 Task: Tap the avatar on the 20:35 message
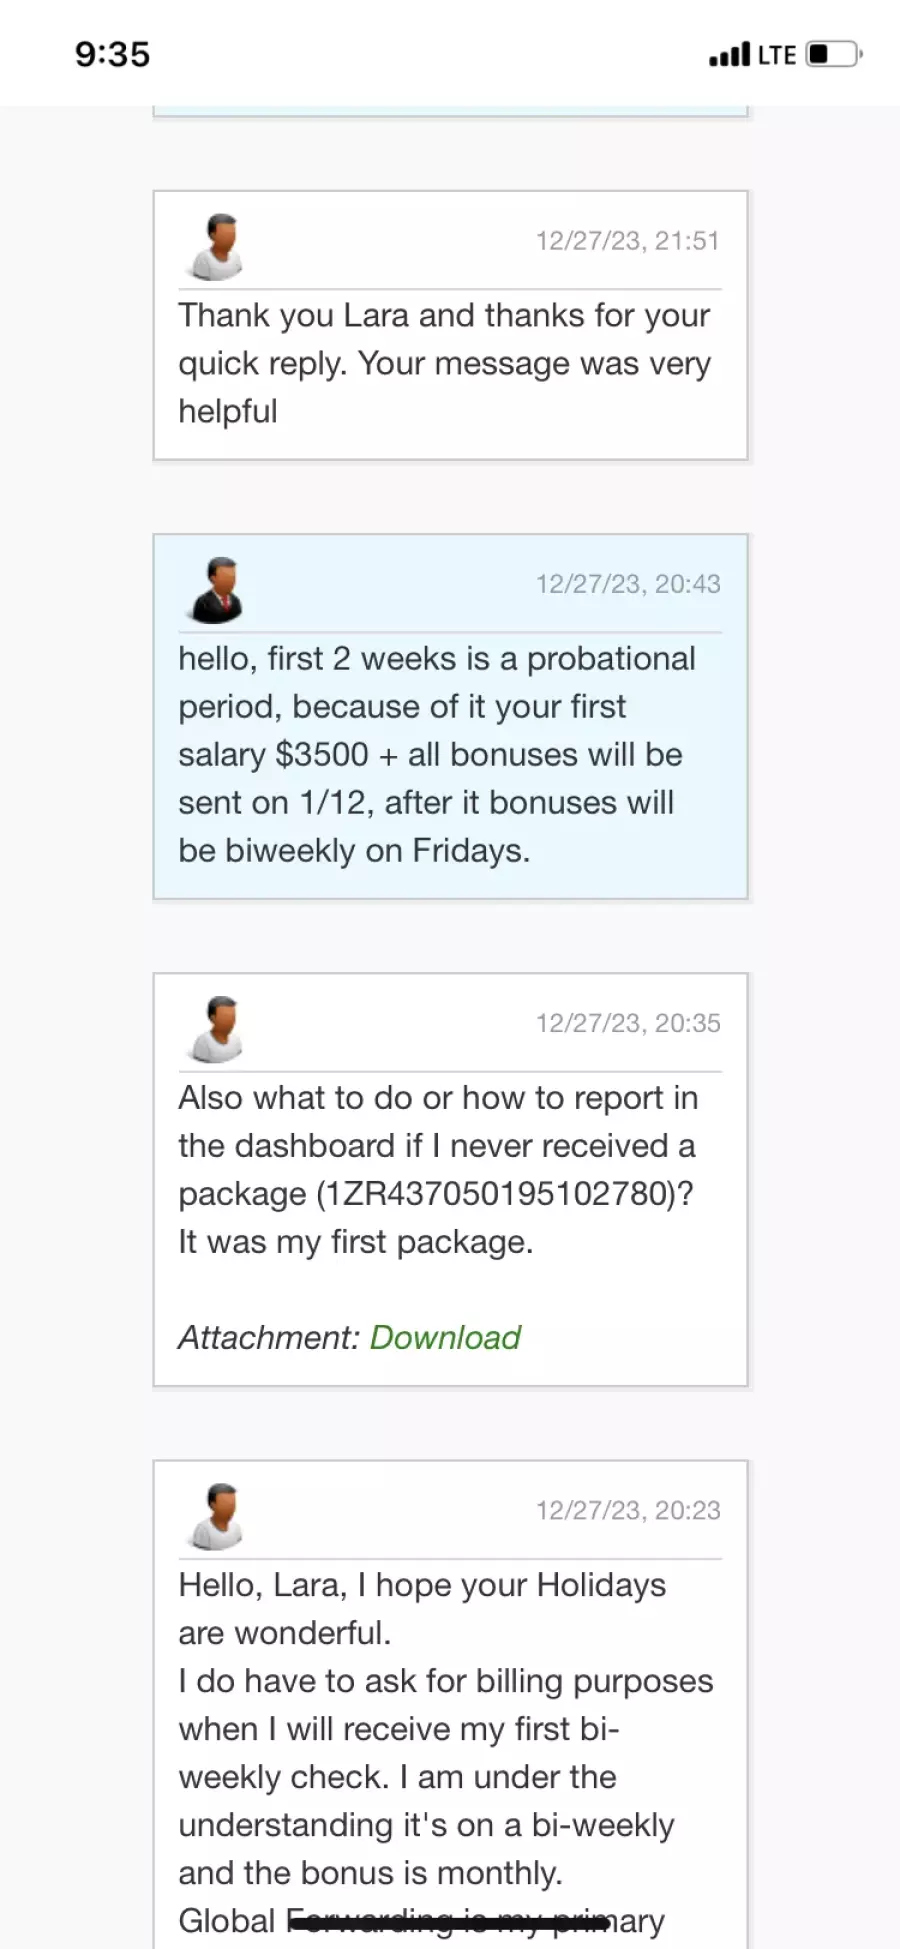[x=216, y=1029]
